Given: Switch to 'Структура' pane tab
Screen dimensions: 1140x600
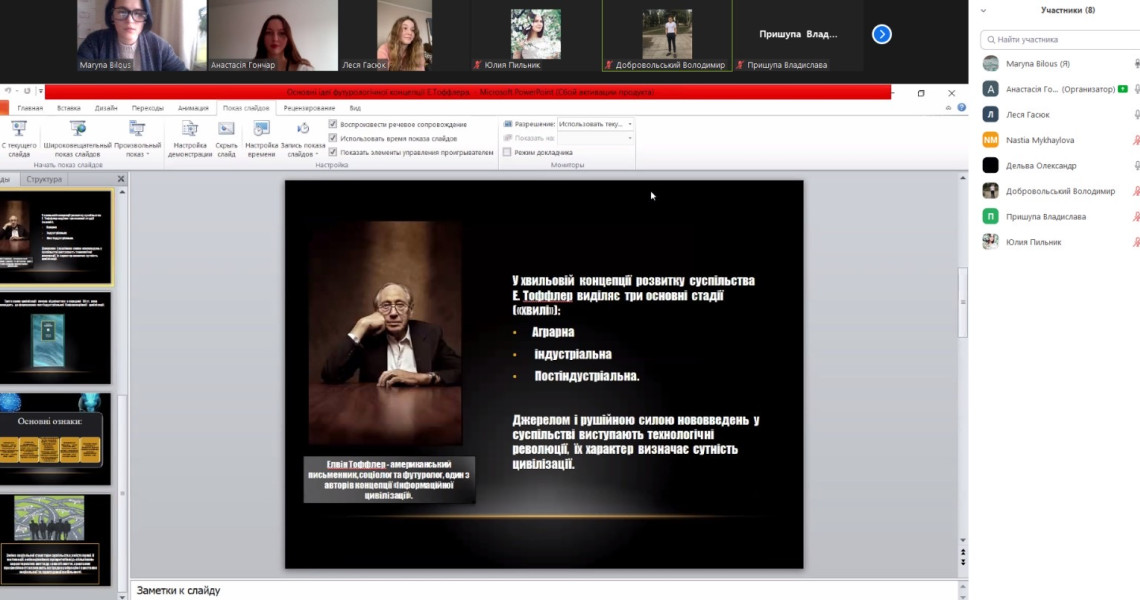Looking at the screenshot, I should coord(44,179).
